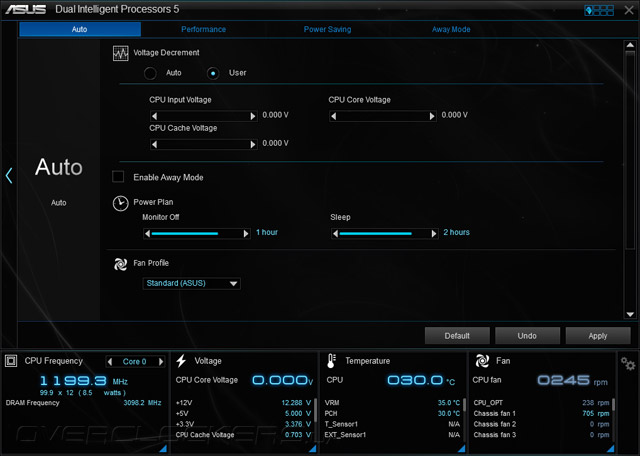This screenshot has width=640, height=456.
Task: Click the Voltage lightning bolt icon
Action: [x=181, y=361]
